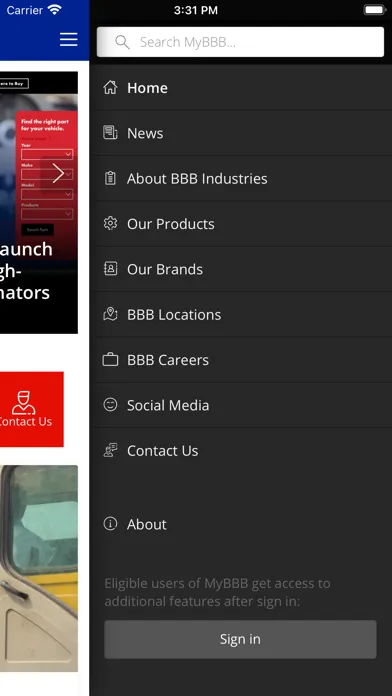Select BBB Locations in menu
This screenshot has width=392, height=696.
coord(241,314)
